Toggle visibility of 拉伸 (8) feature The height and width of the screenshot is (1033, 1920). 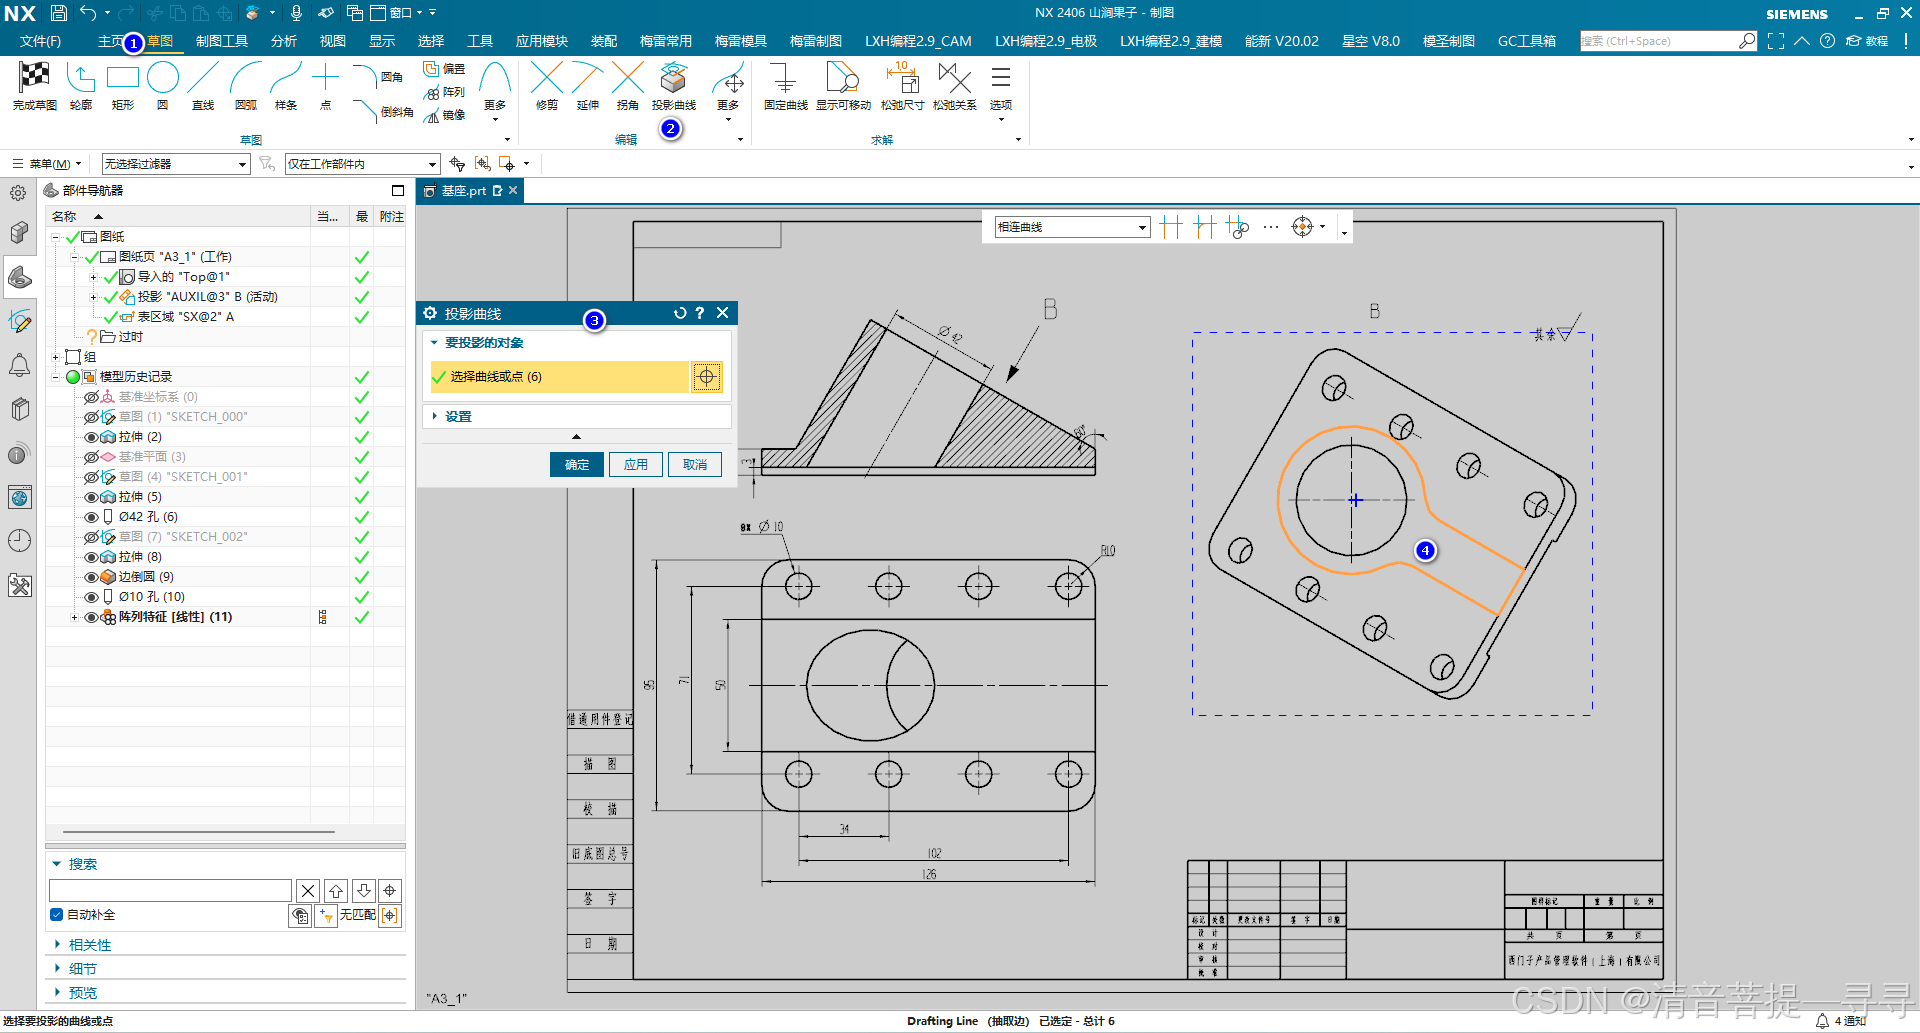(x=91, y=557)
